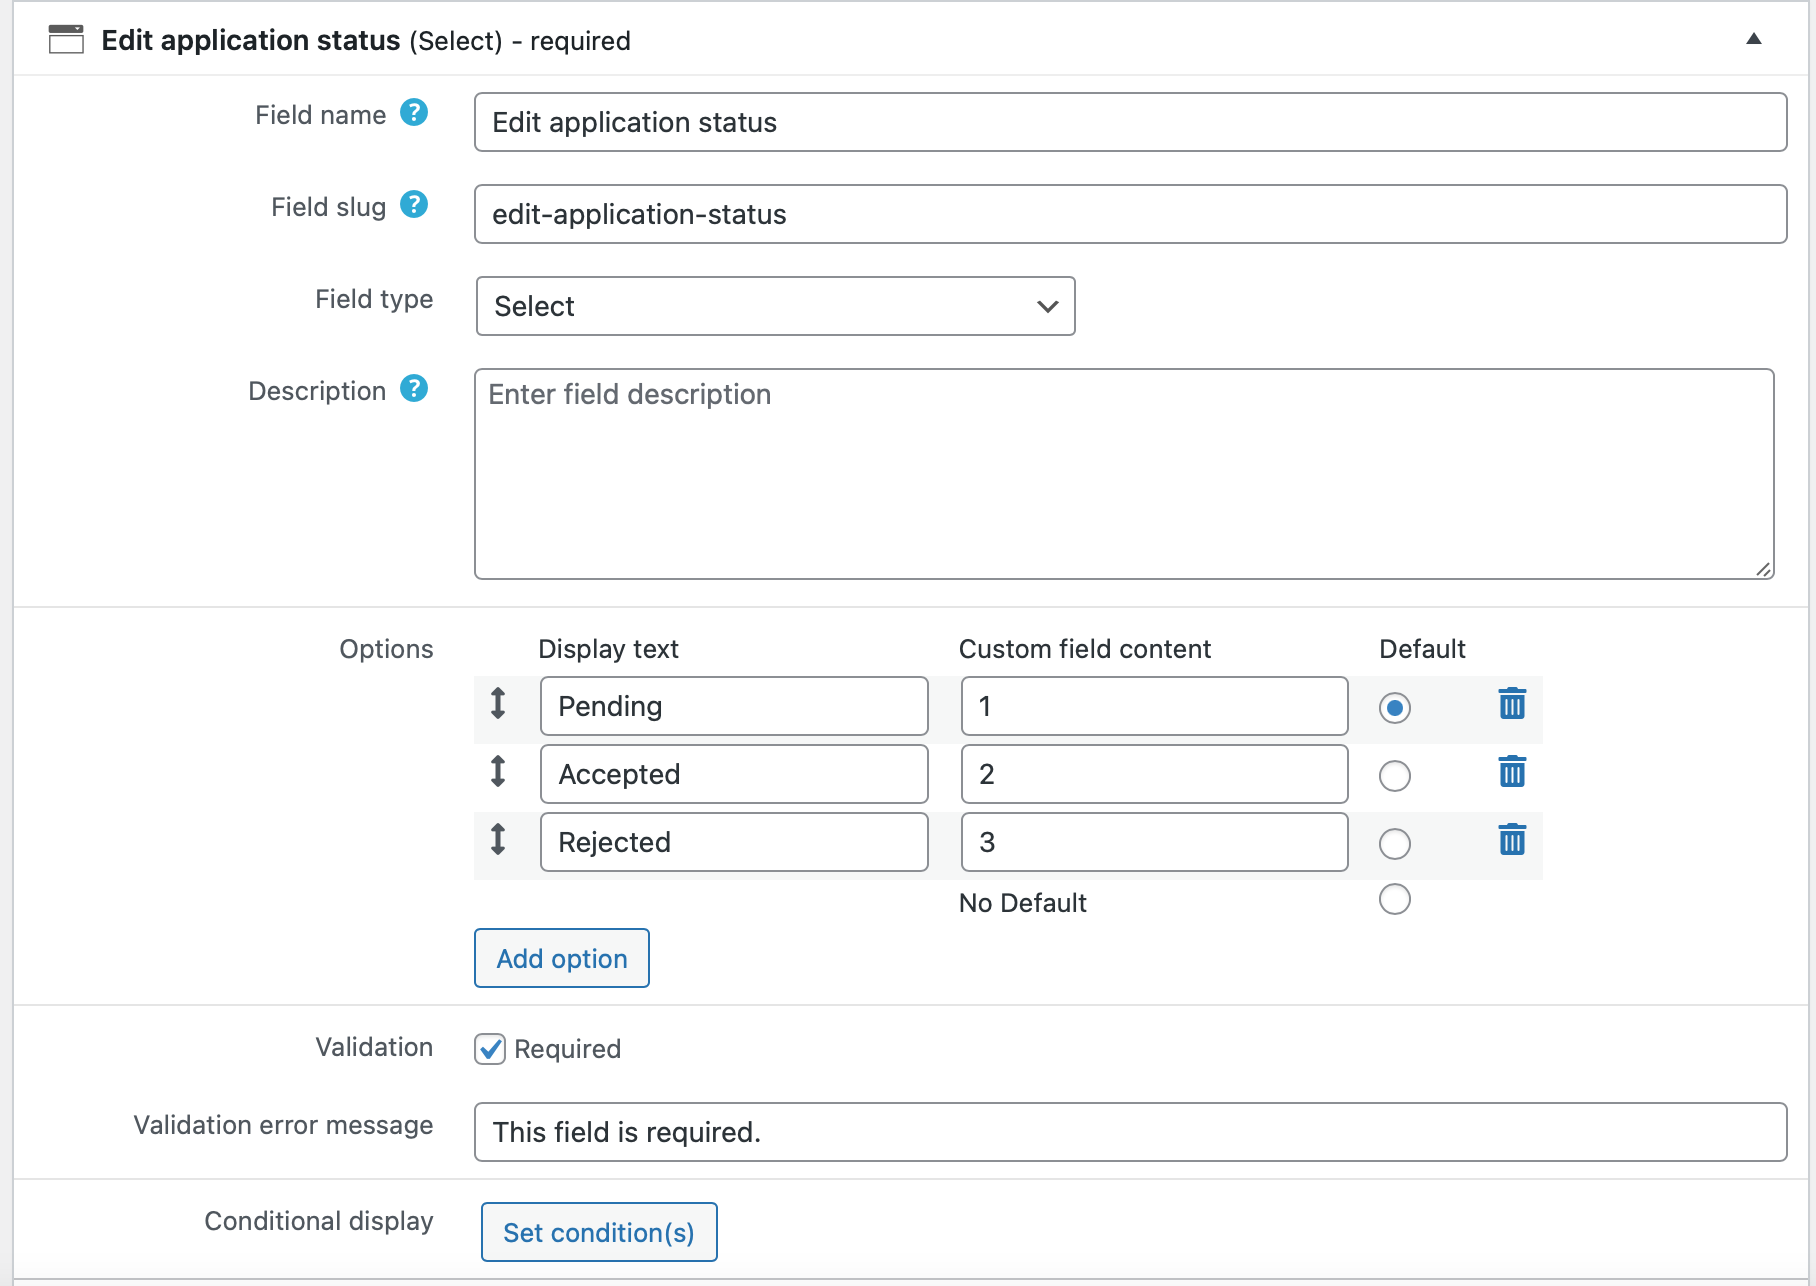Edit the Rejected display text field

coord(734,842)
